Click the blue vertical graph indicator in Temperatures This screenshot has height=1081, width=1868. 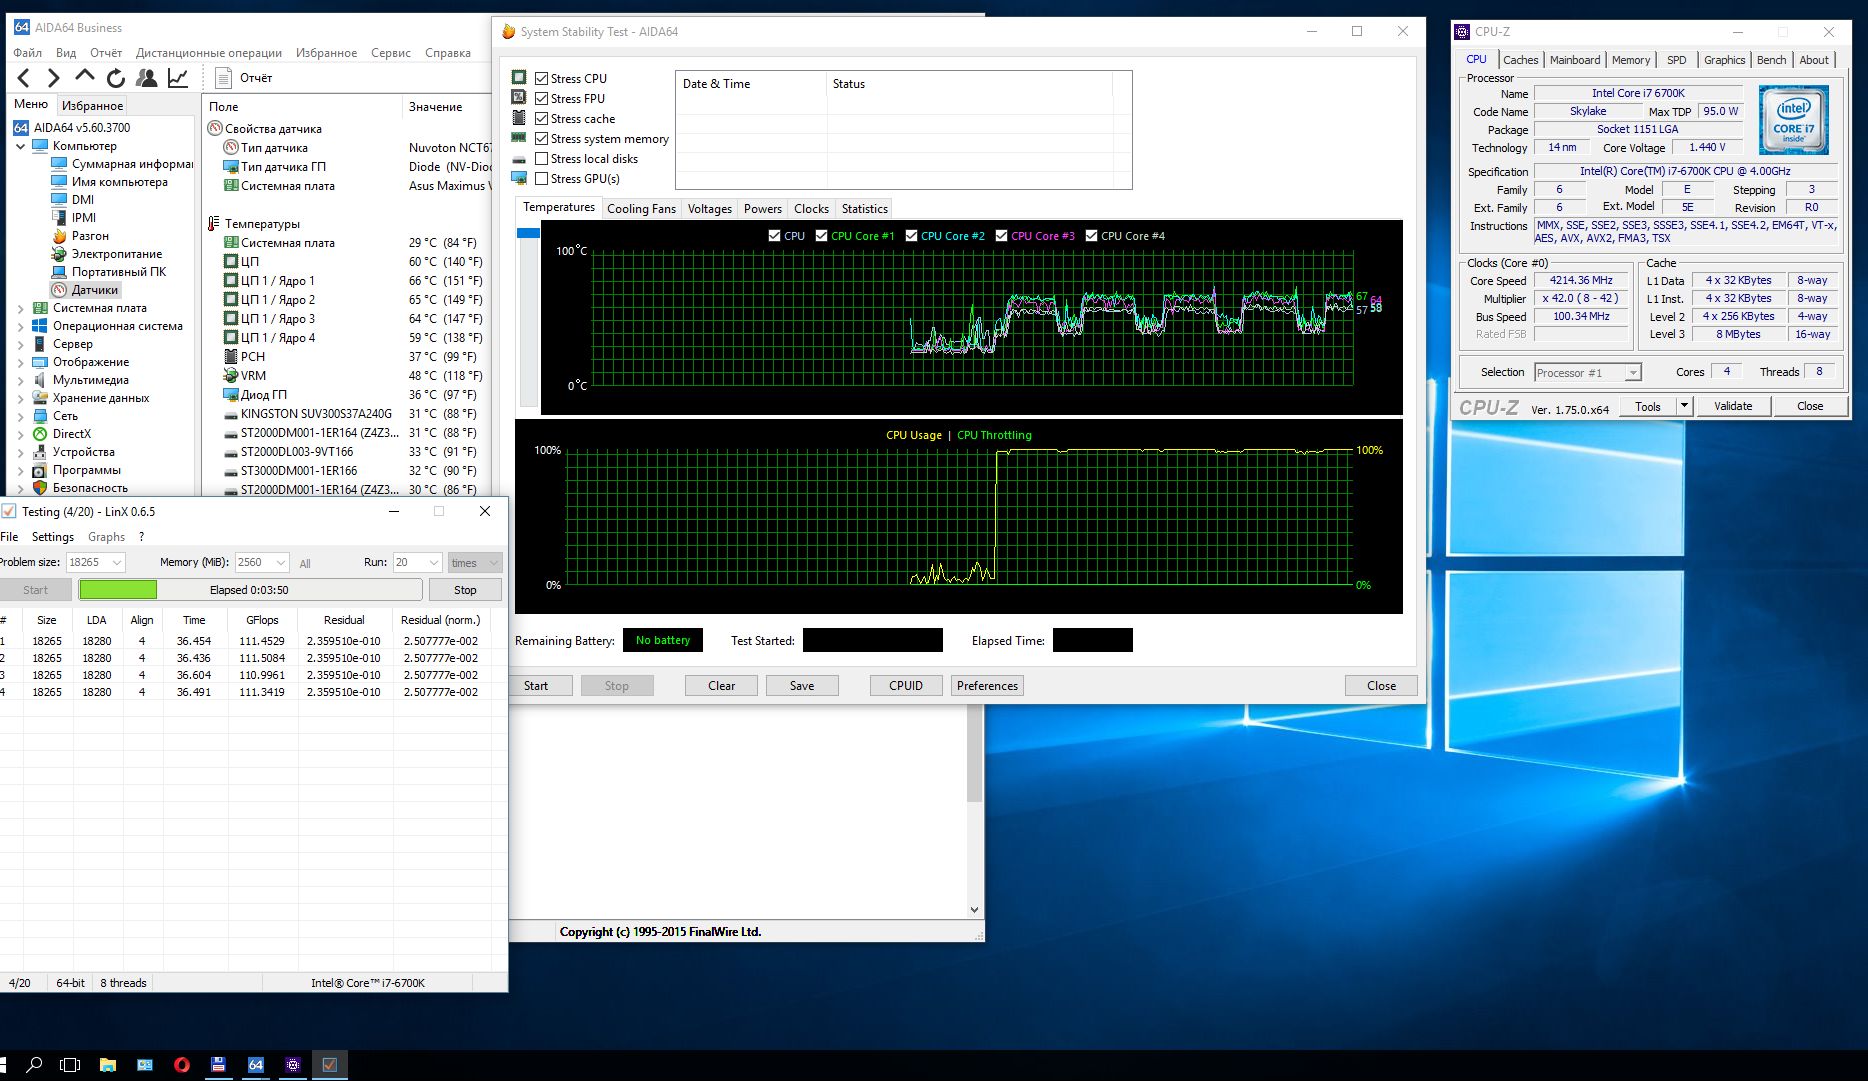pos(528,233)
